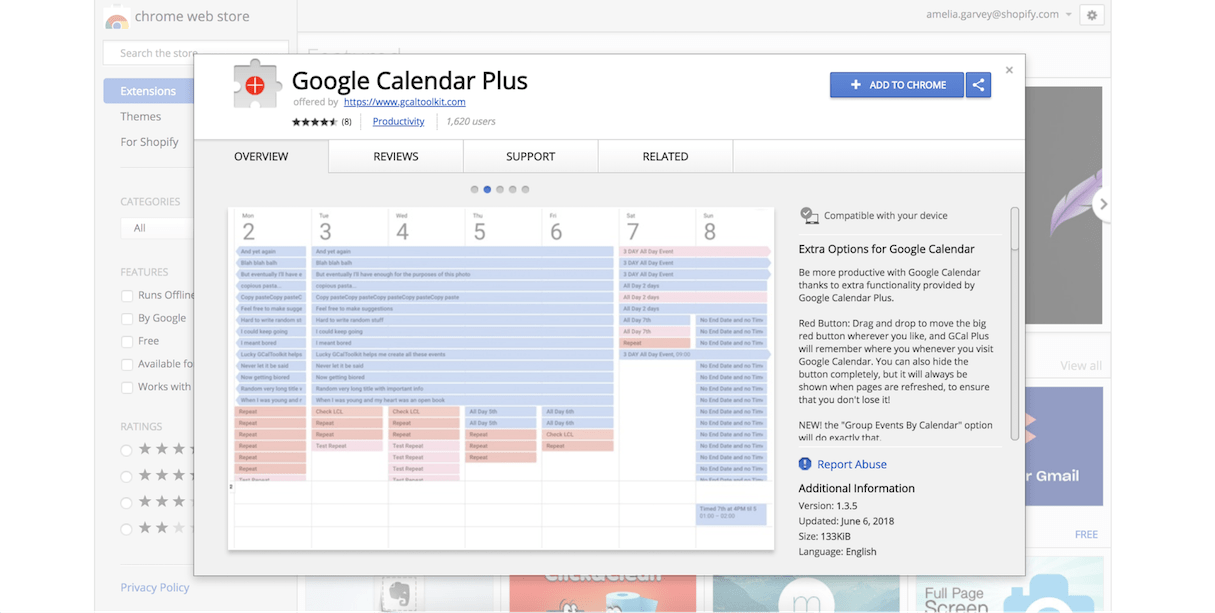Open the Privacy Policy link
Image resolution: width=1215 pixels, height=613 pixels.
click(155, 587)
